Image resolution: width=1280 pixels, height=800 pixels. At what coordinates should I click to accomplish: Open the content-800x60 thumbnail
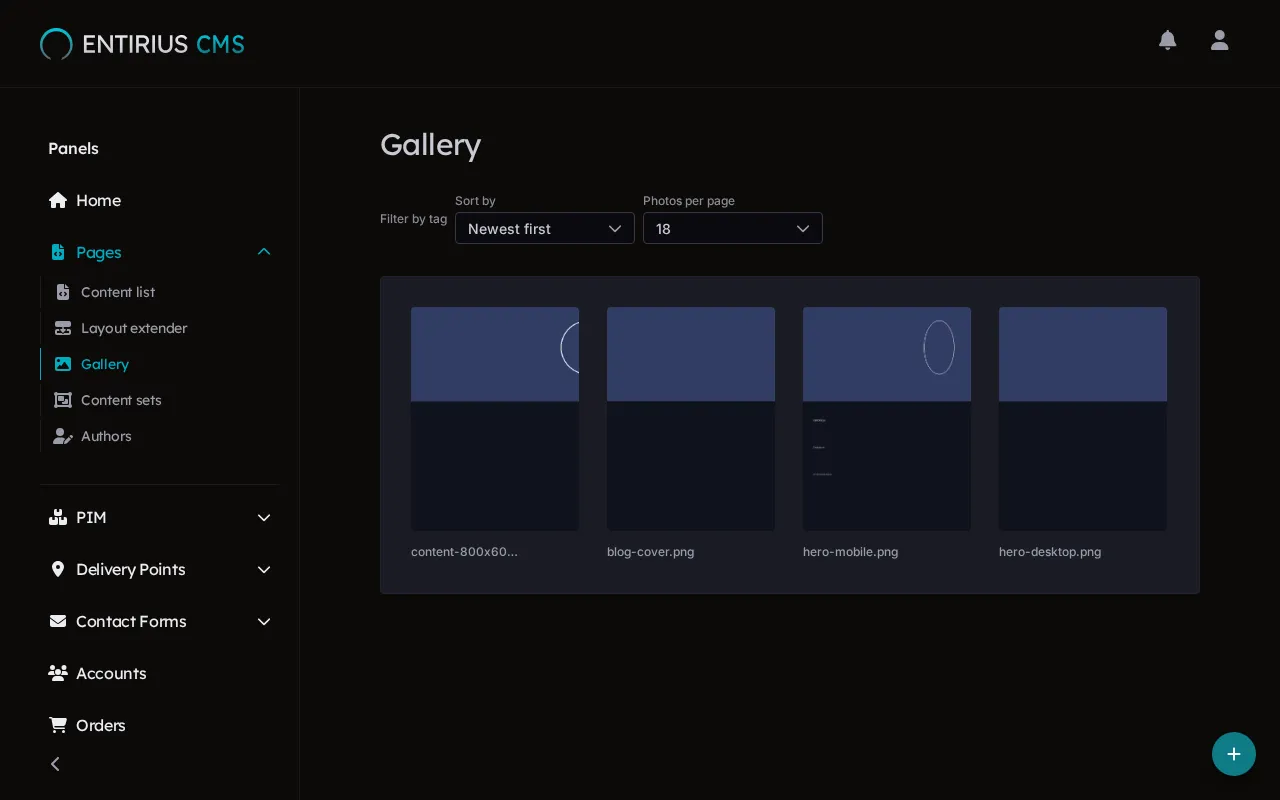[x=495, y=419]
